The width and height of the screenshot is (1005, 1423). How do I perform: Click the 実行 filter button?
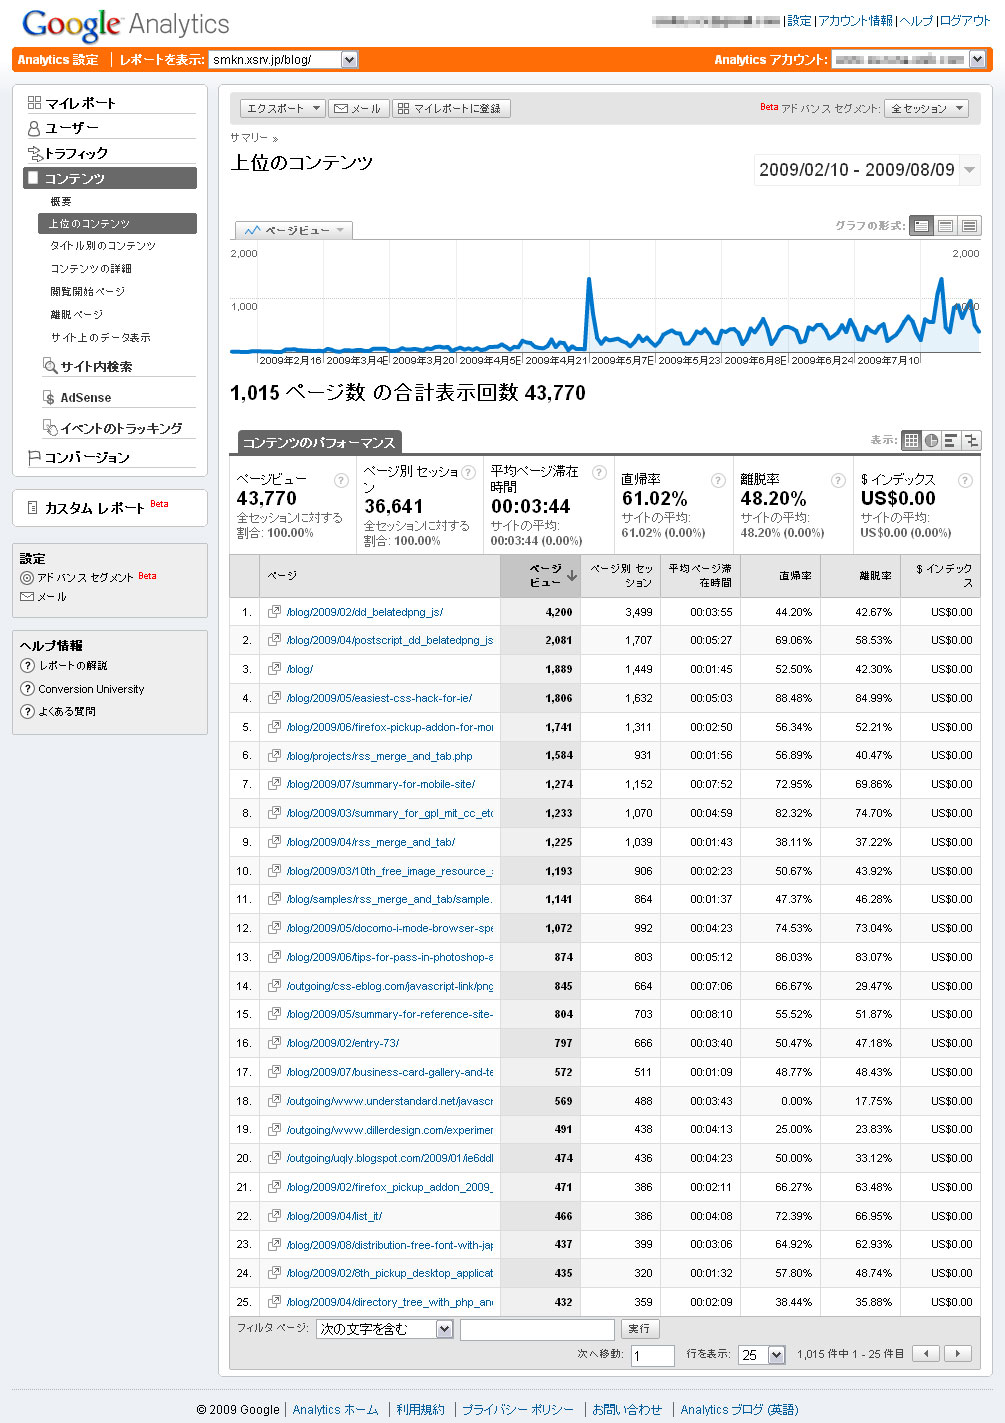coord(639,1329)
